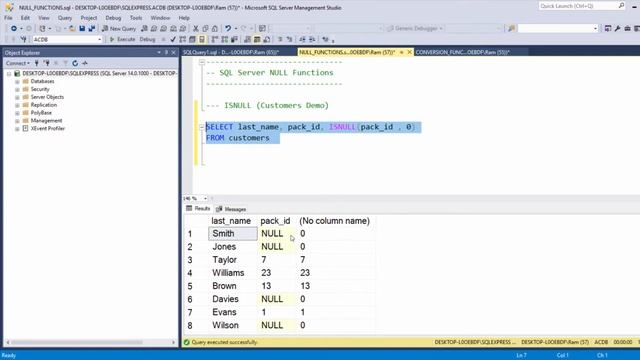
Task: Open the File menu
Action: [8, 18]
